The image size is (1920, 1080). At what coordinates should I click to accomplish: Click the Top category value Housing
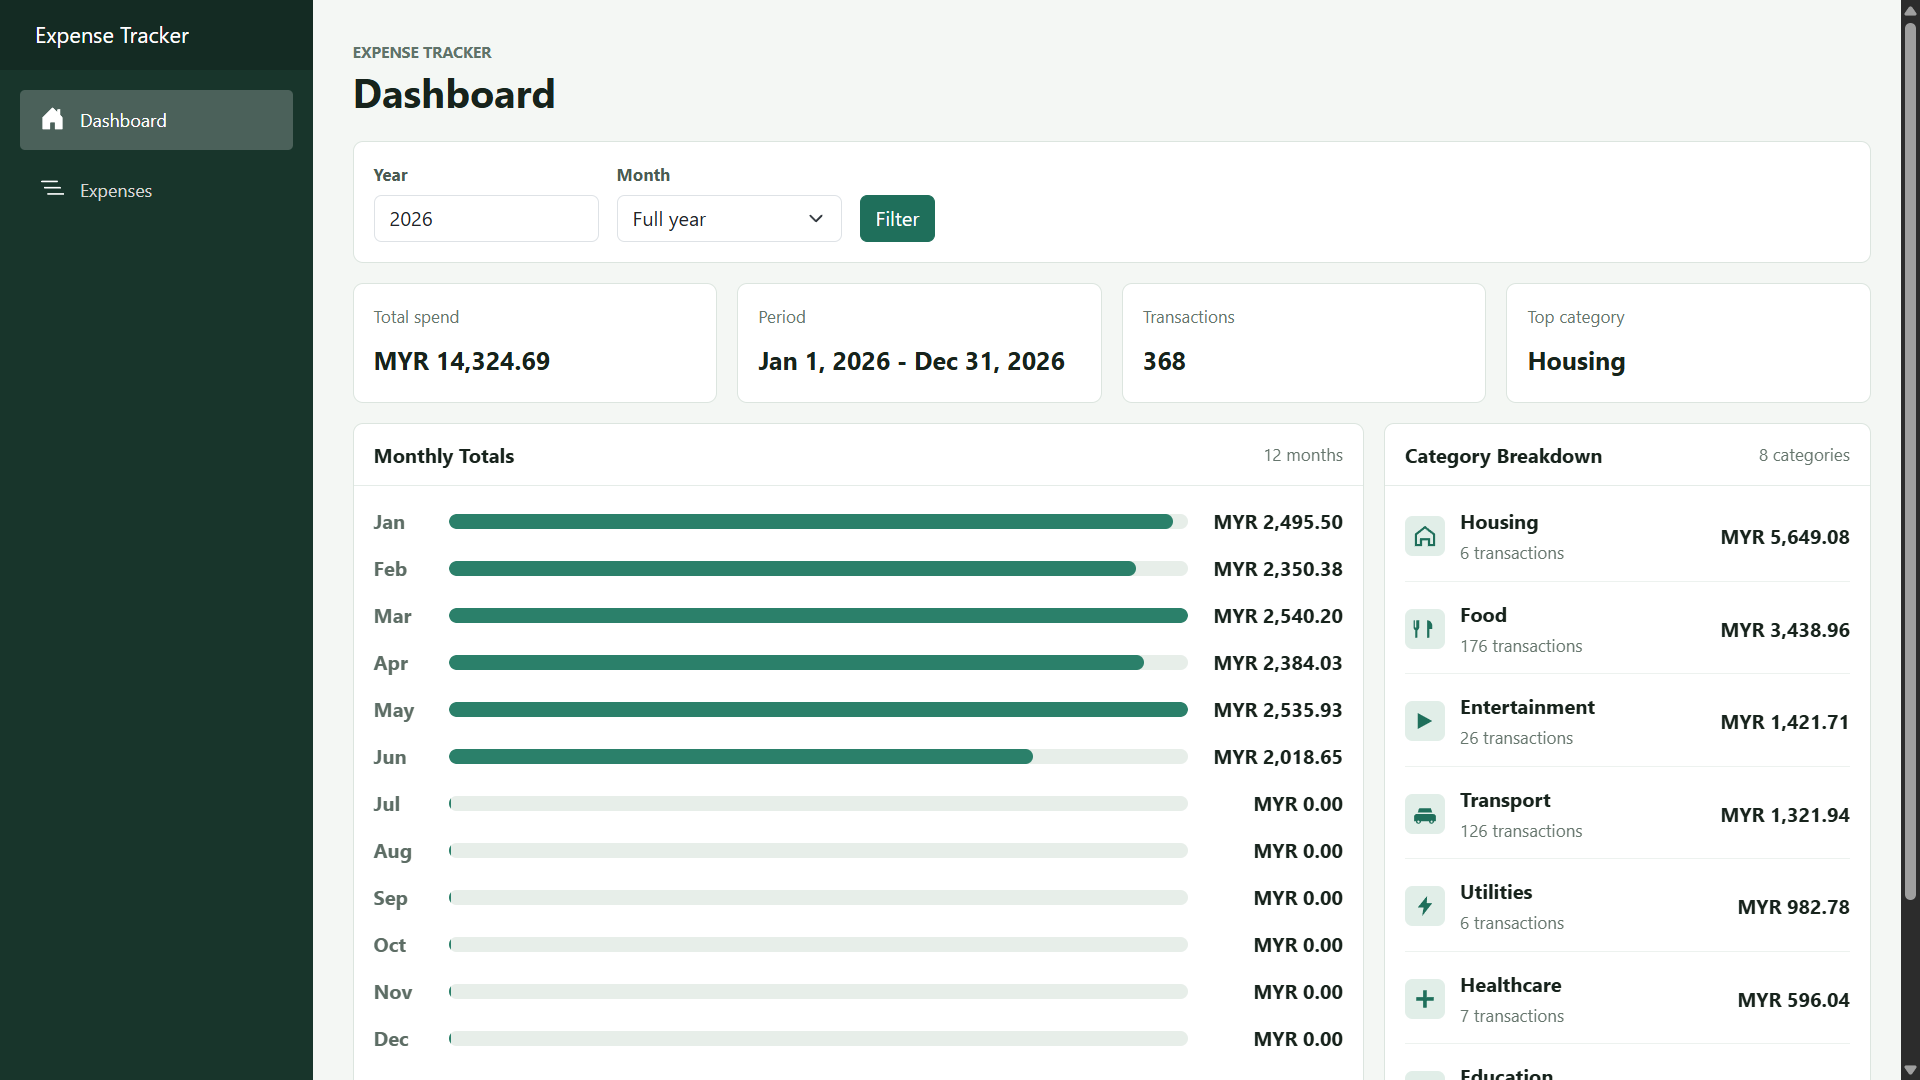pos(1576,361)
